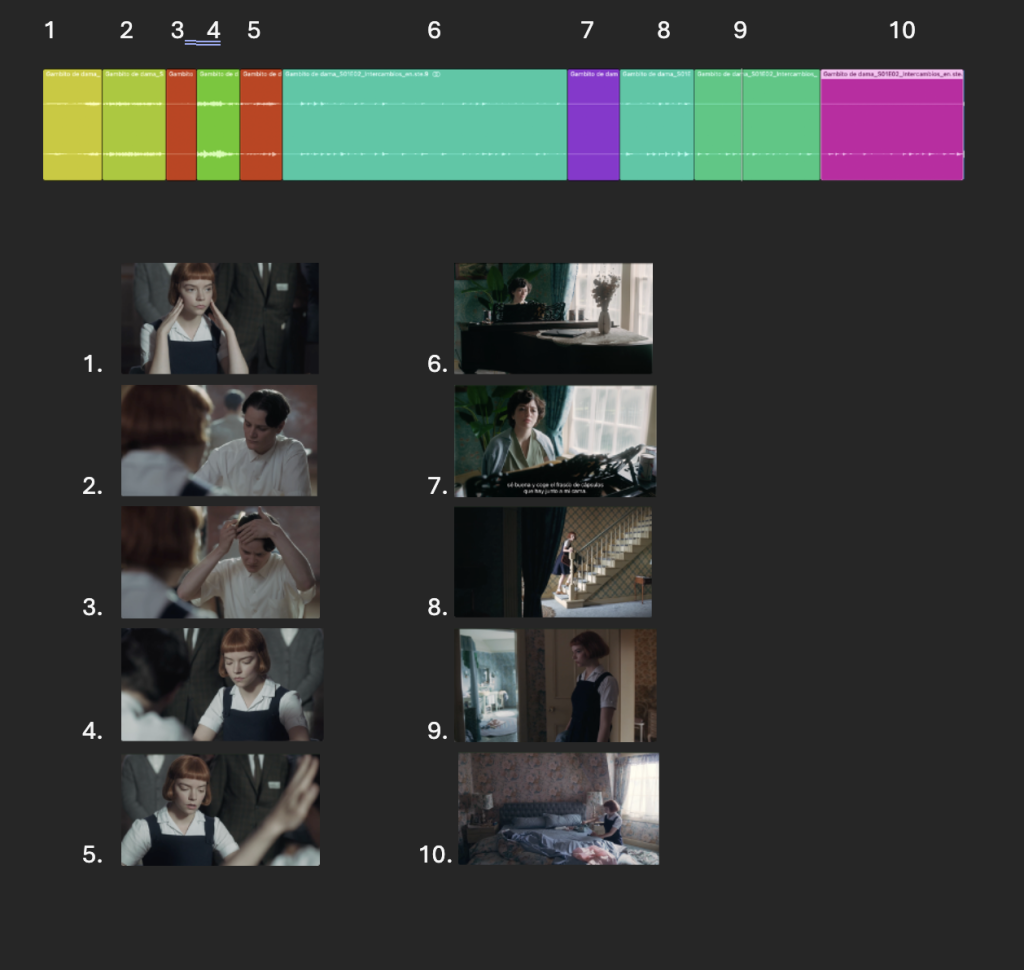Image resolution: width=1024 pixels, height=970 pixels.
Task: Select the lime-green clip numbered 2
Action: 134,124
